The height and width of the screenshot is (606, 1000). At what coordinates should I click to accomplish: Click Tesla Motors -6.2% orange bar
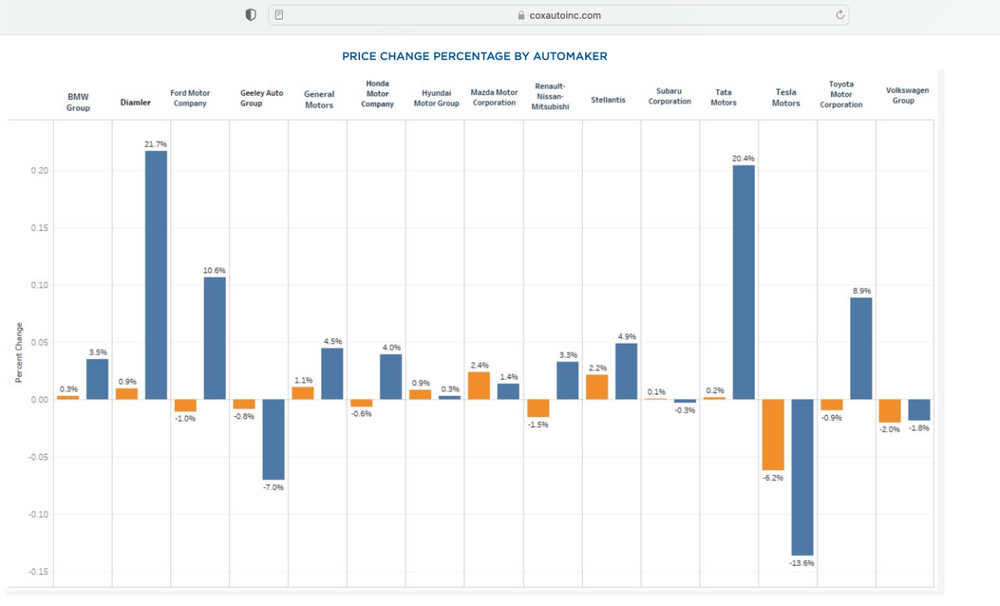pyautogui.click(x=772, y=435)
